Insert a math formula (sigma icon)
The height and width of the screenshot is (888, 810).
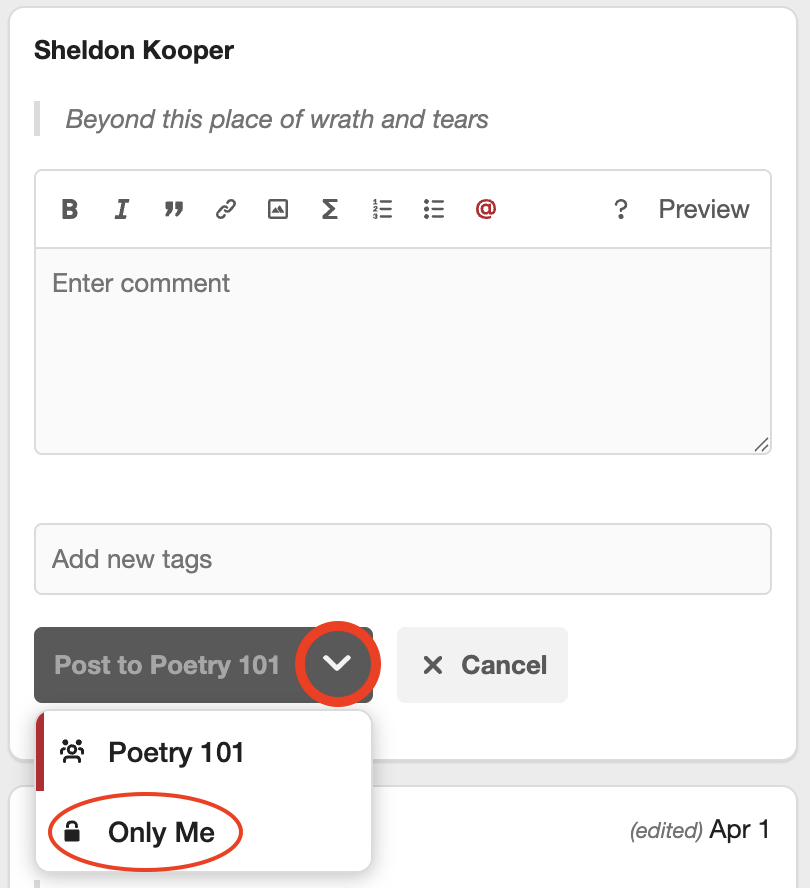tap(329, 209)
